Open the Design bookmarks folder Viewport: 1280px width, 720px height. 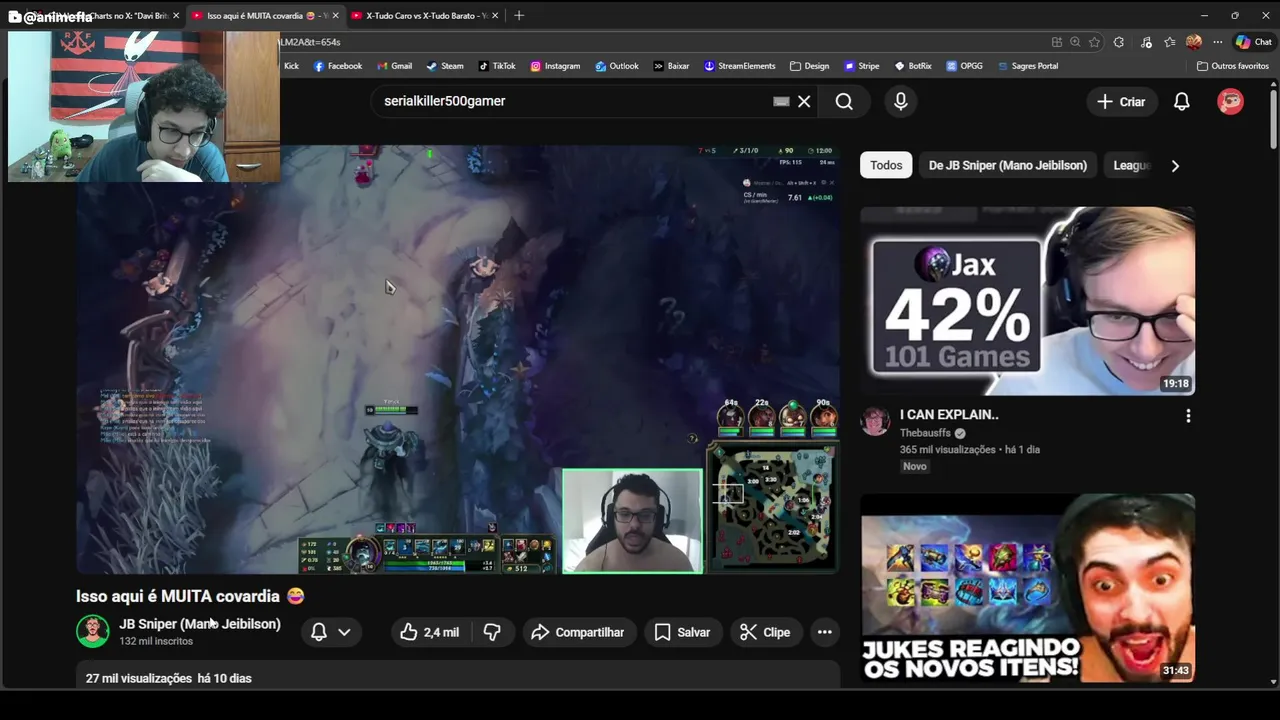click(809, 66)
